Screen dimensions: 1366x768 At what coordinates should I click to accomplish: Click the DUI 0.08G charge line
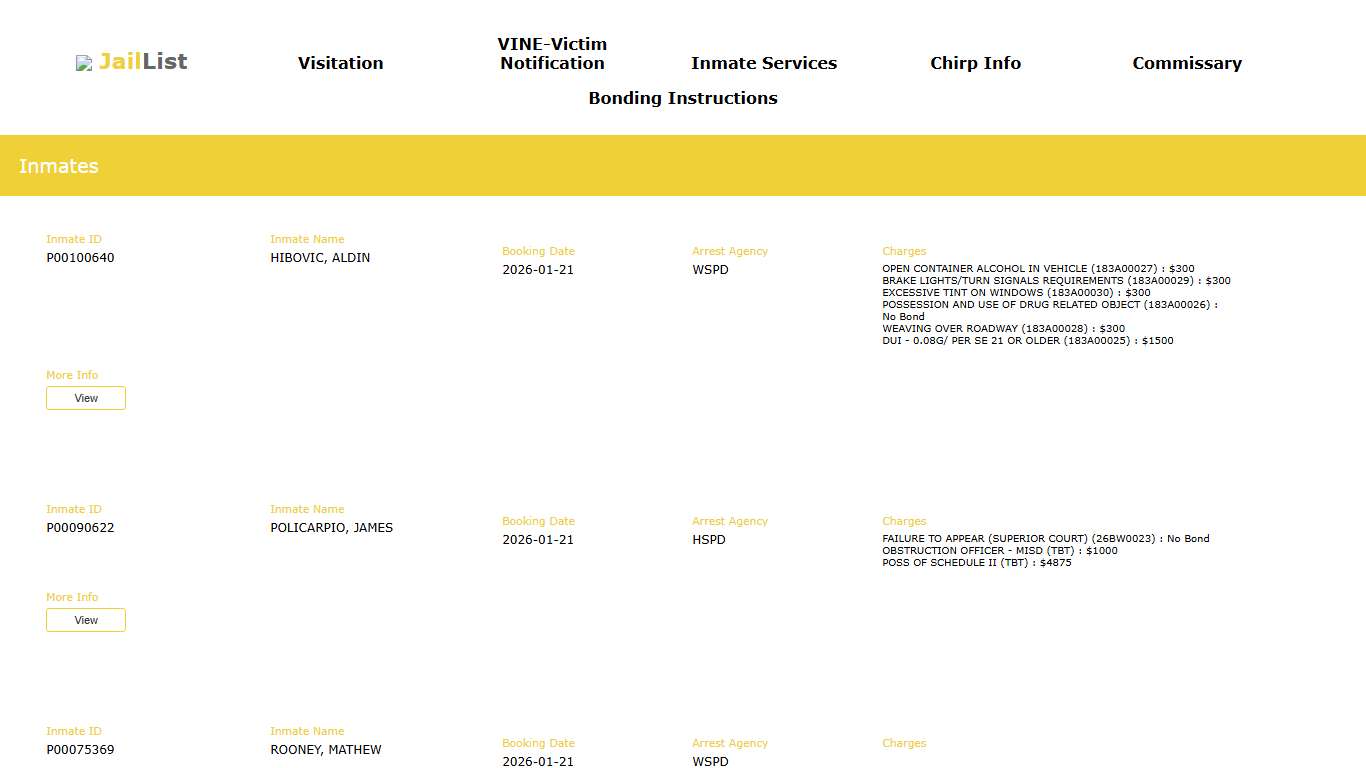[1027, 341]
